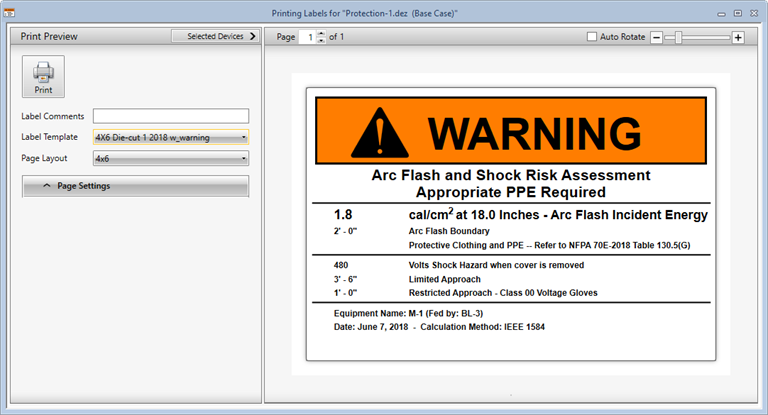The width and height of the screenshot is (768, 415).
Task: Click the zoom in plus icon
Action: (x=738, y=38)
